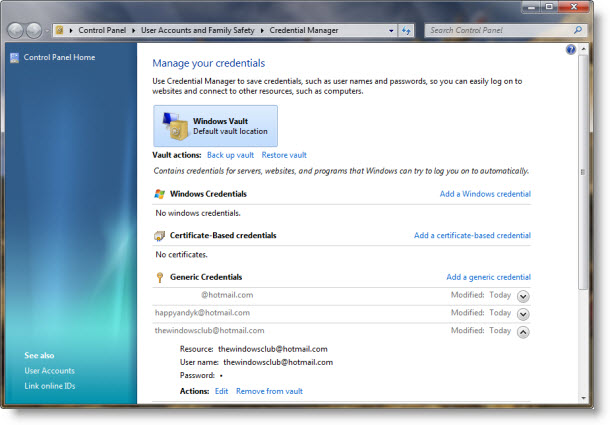Select Credential Manager breadcrumb segment
This screenshot has height=425, width=610.
pyautogui.click(x=304, y=30)
